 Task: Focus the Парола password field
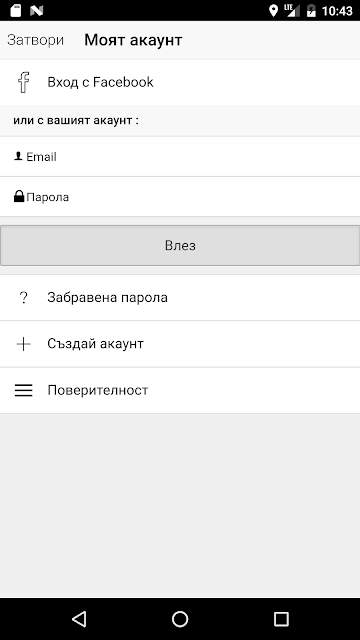pos(180,197)
